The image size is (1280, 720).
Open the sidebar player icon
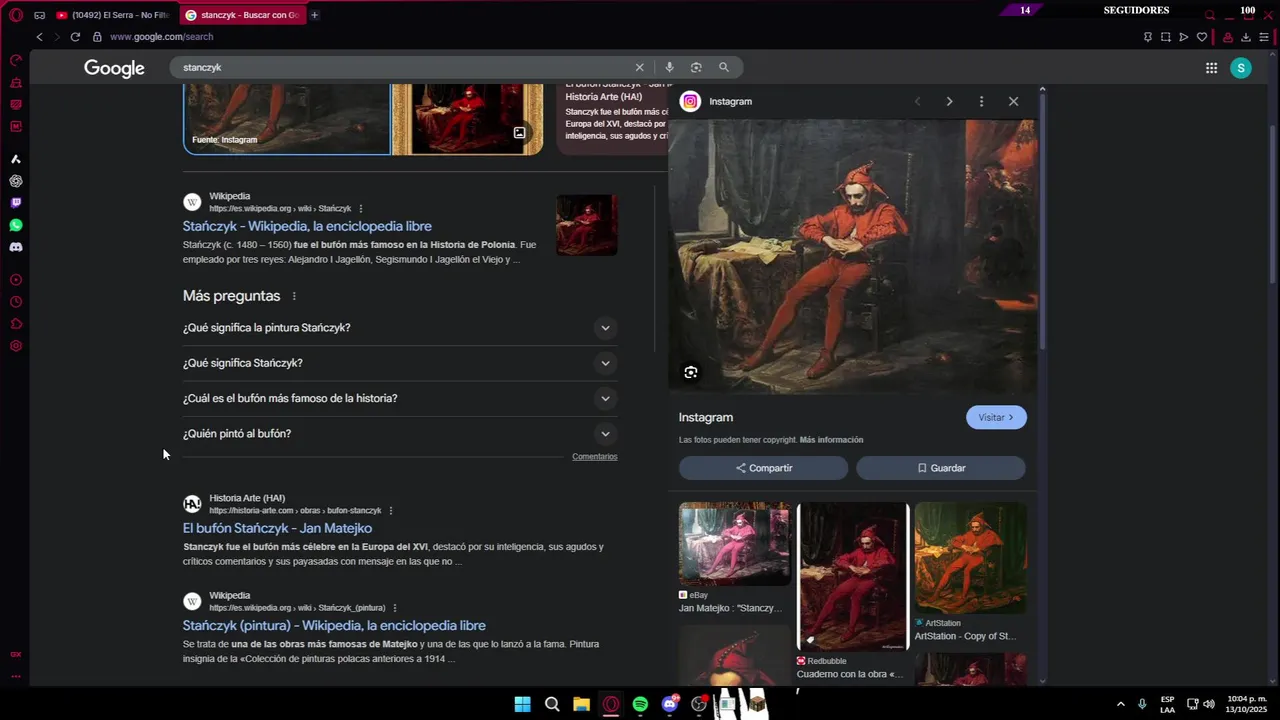[x=16, y=280]
